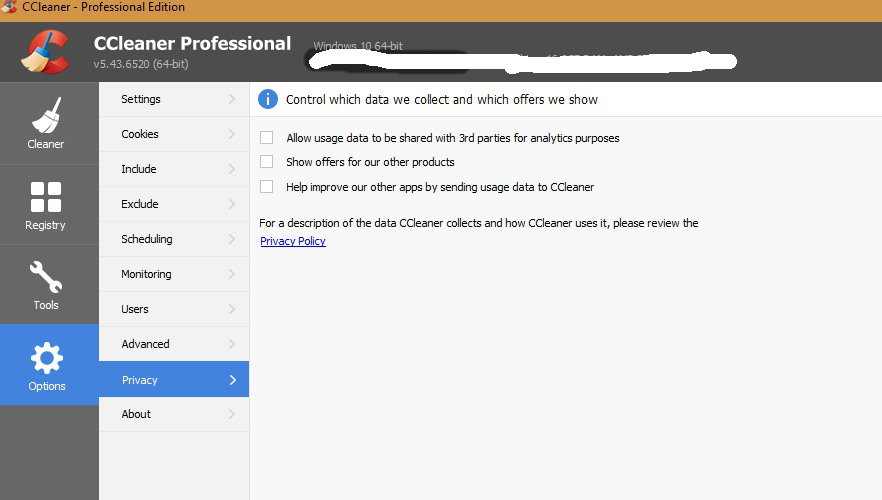Expand the Settings chevron arrow
Viewport: 882px width, 500px height.
click(232, 99)
